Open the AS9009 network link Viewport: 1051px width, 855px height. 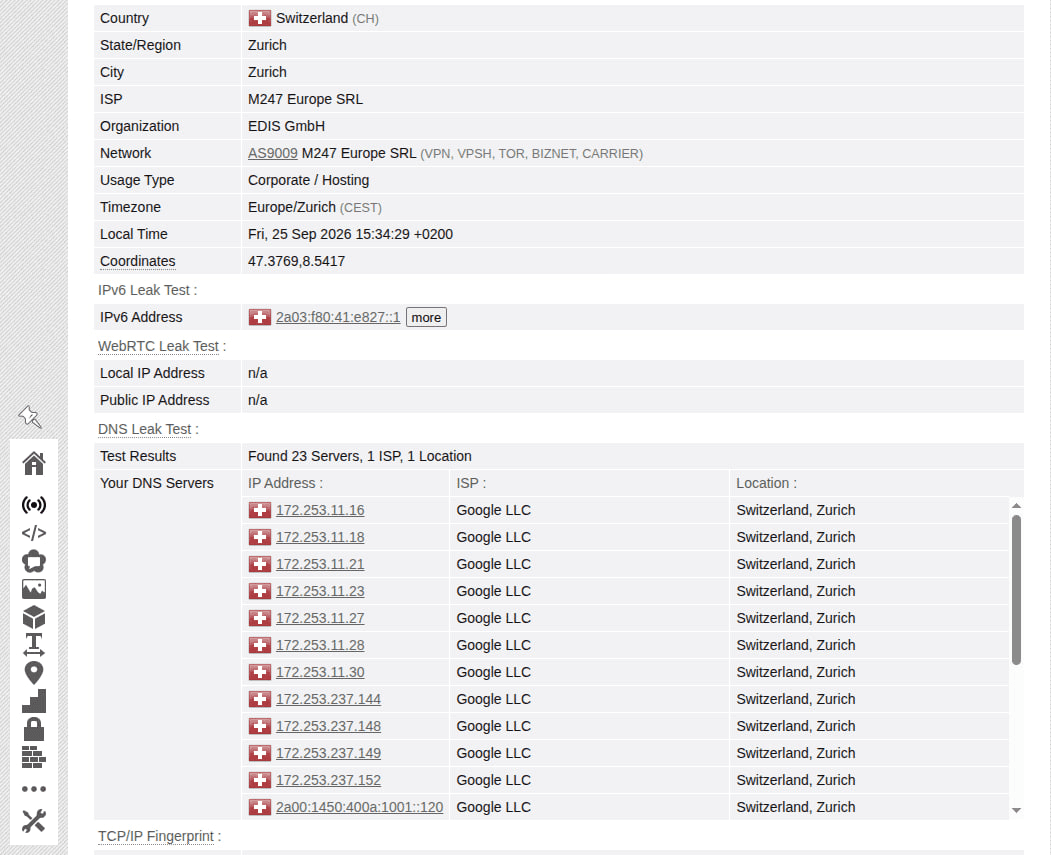click(272, 153)
